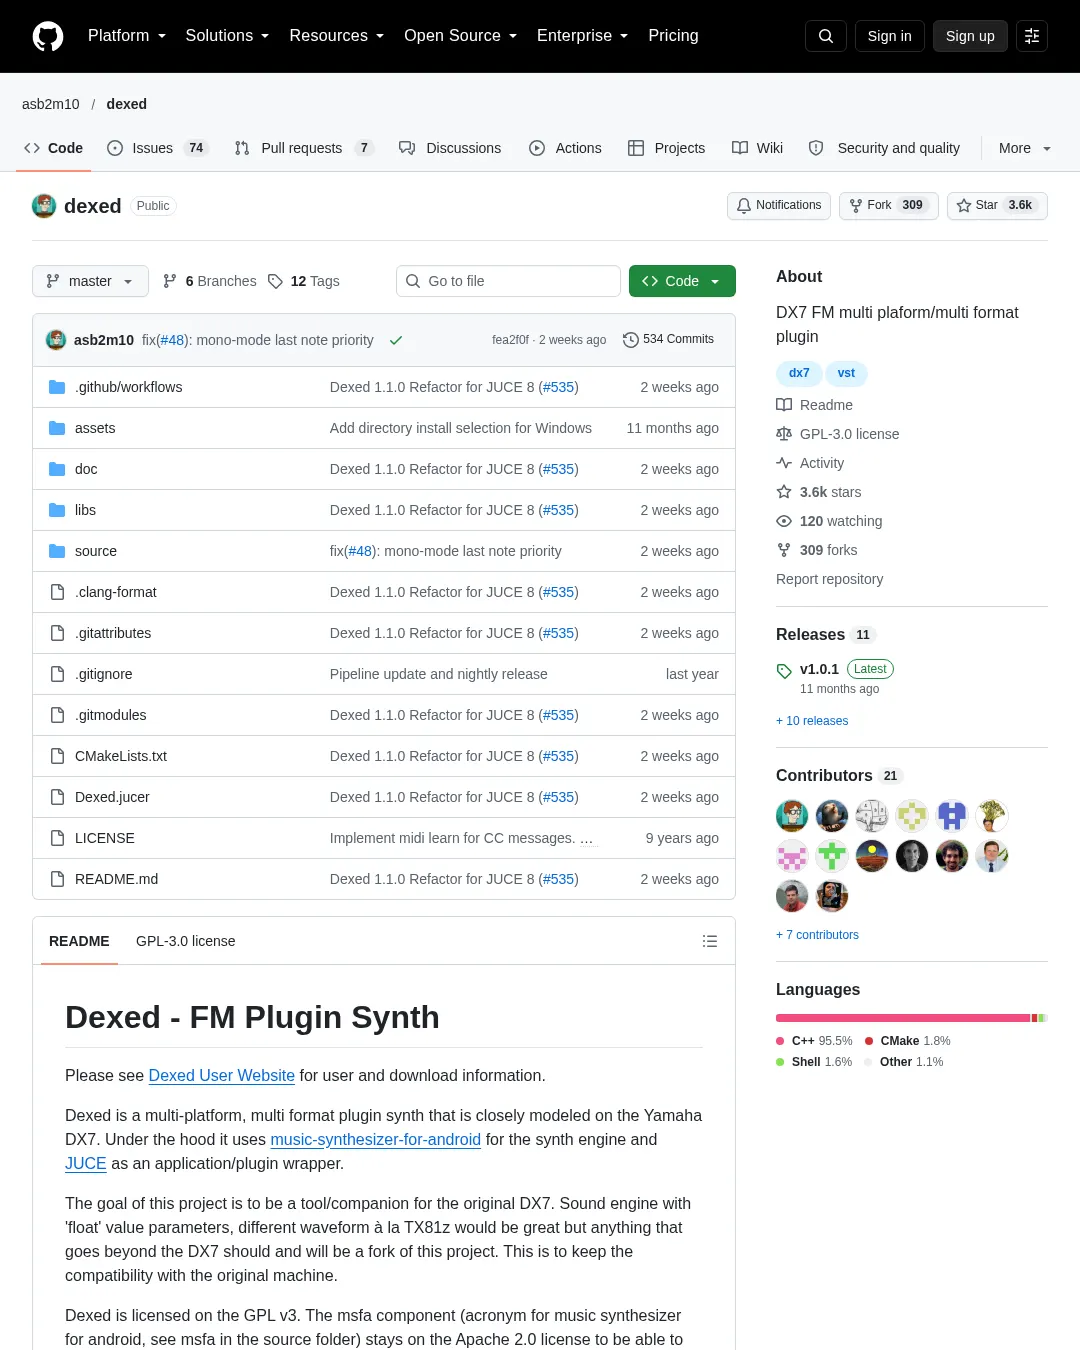The image size is (1080, 1350).
Task: Open the Projects tab
Action: click(666, 148)
